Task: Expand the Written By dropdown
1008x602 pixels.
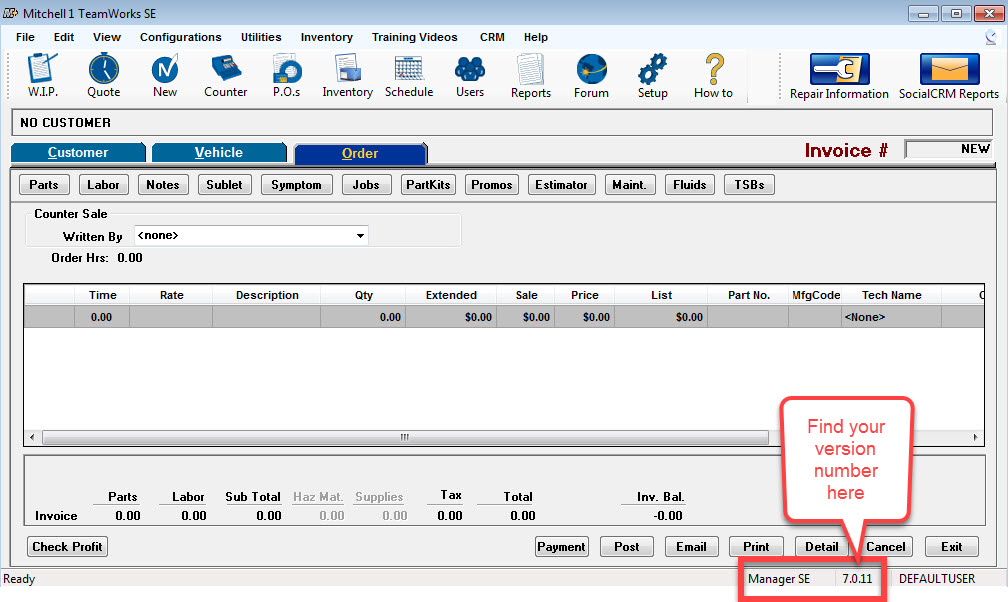Action: pyautogui.click(x=360, y=236)
